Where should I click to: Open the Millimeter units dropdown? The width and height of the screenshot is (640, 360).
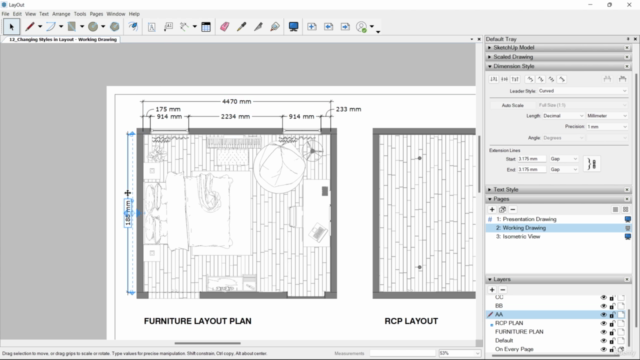[x=607, y=116]
